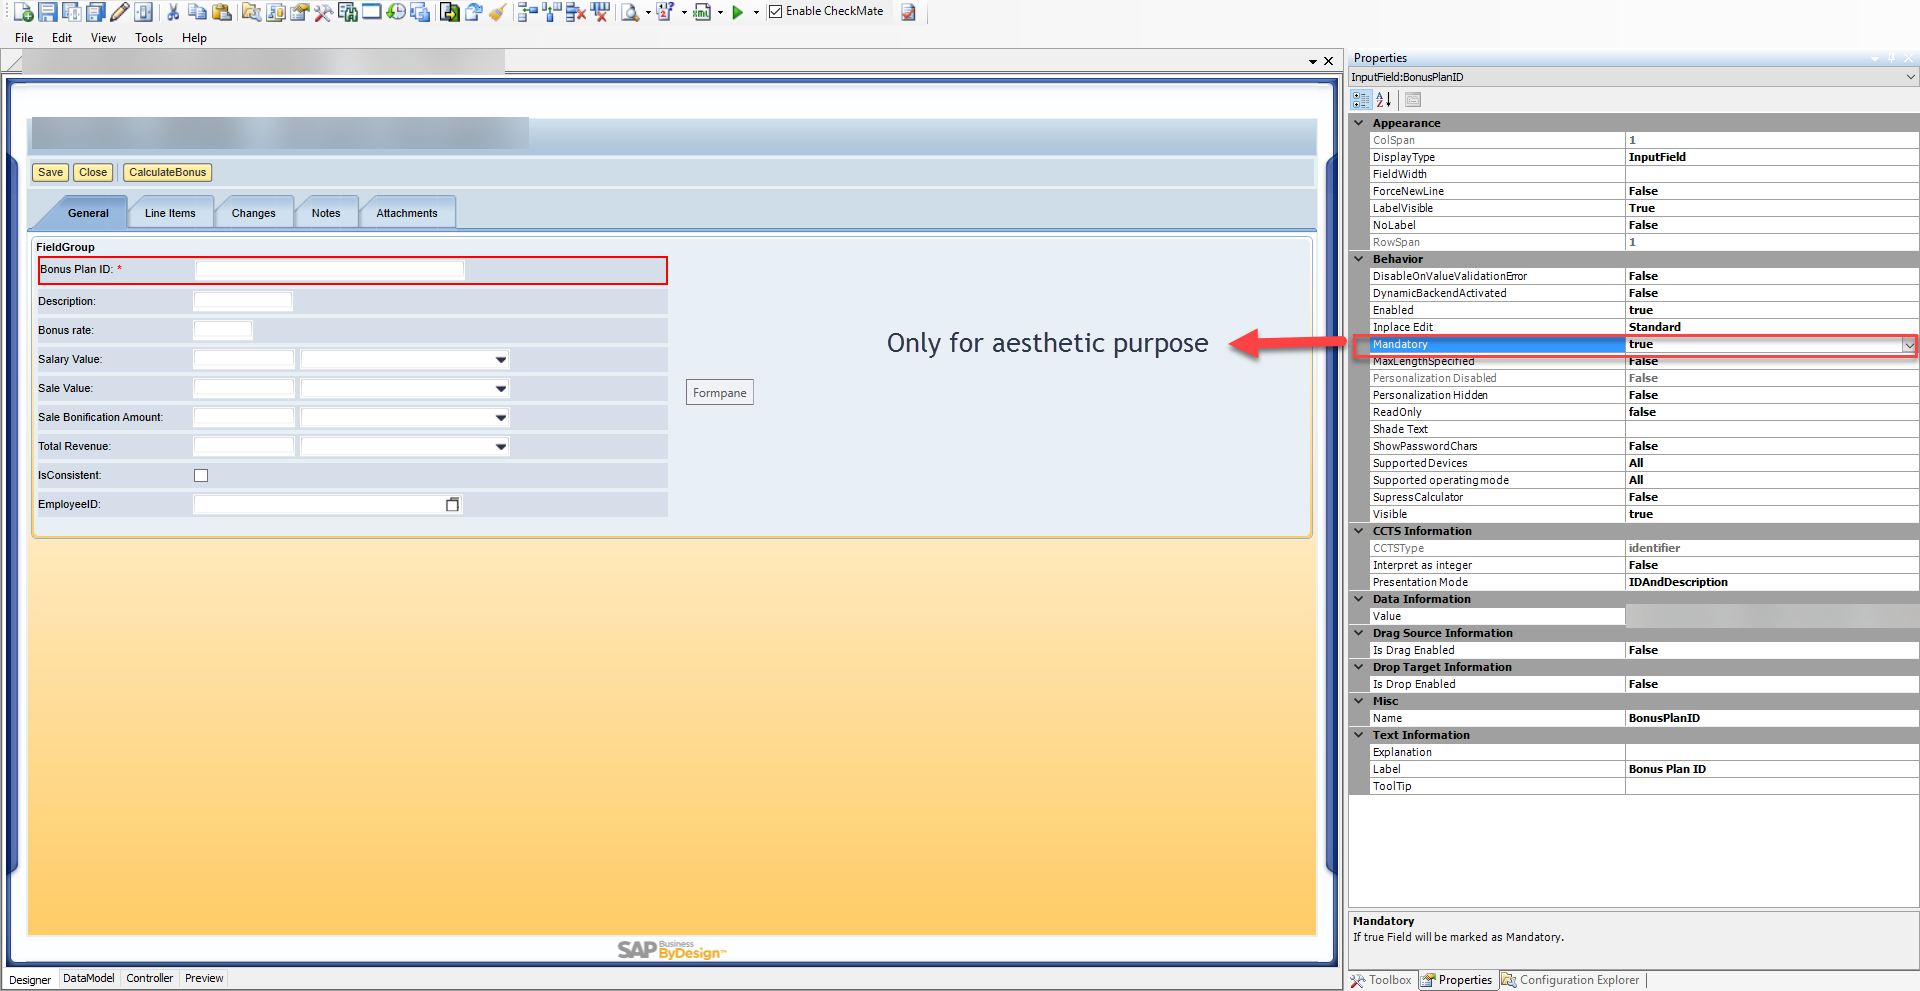Switch to the DataModel bottom tab

[88, 978]
